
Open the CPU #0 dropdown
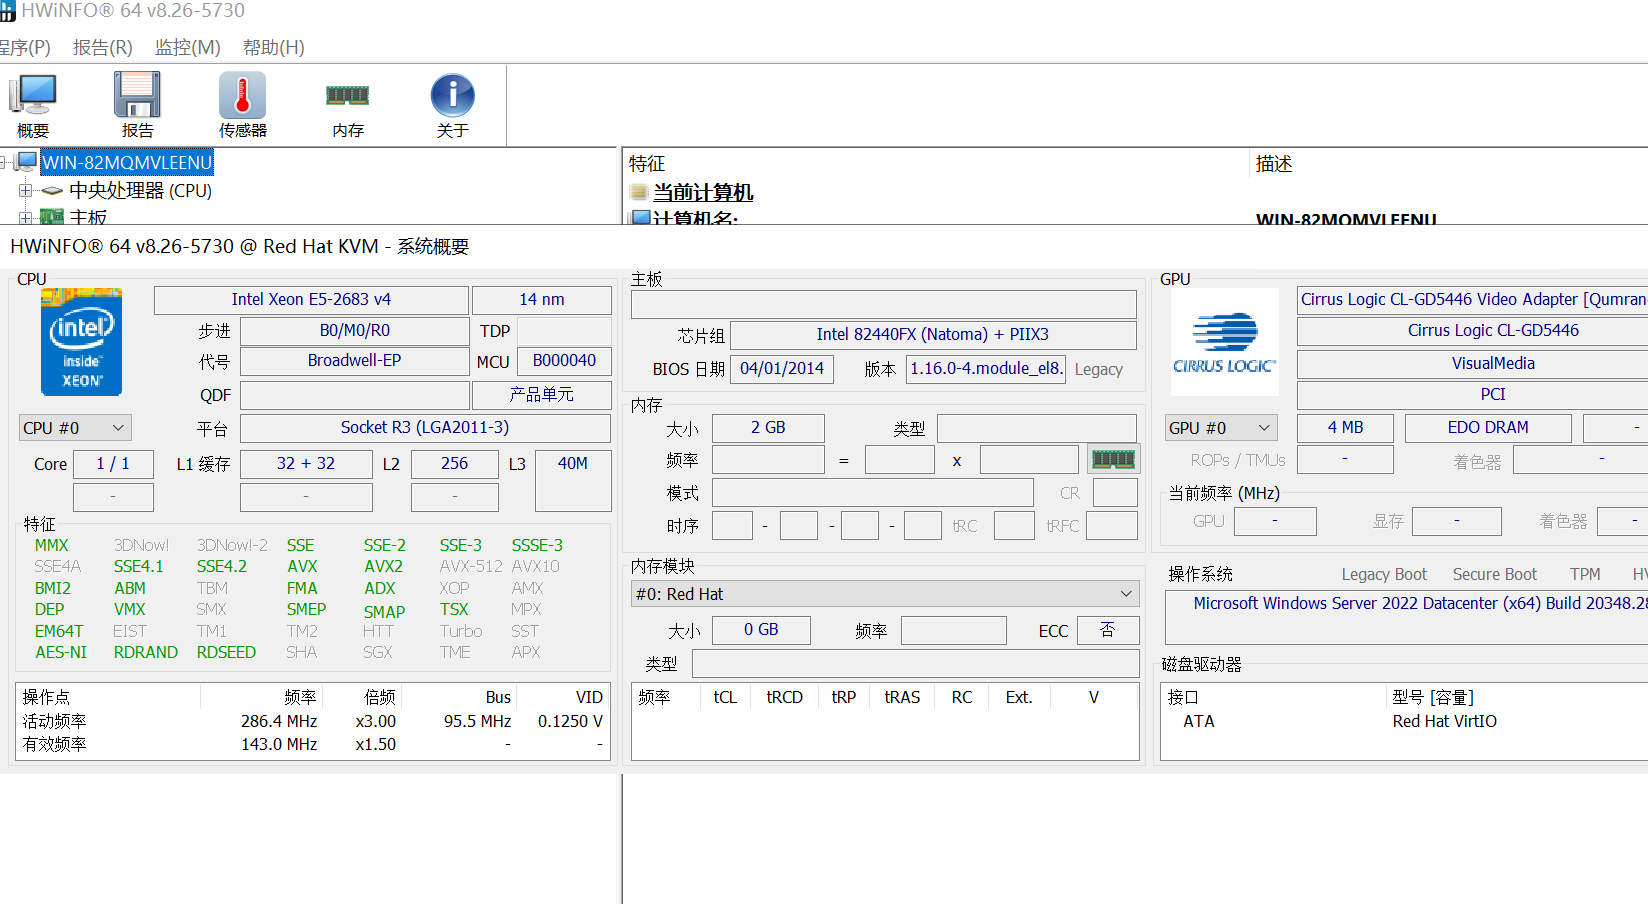pyautogui.click(x=75, y=428)
